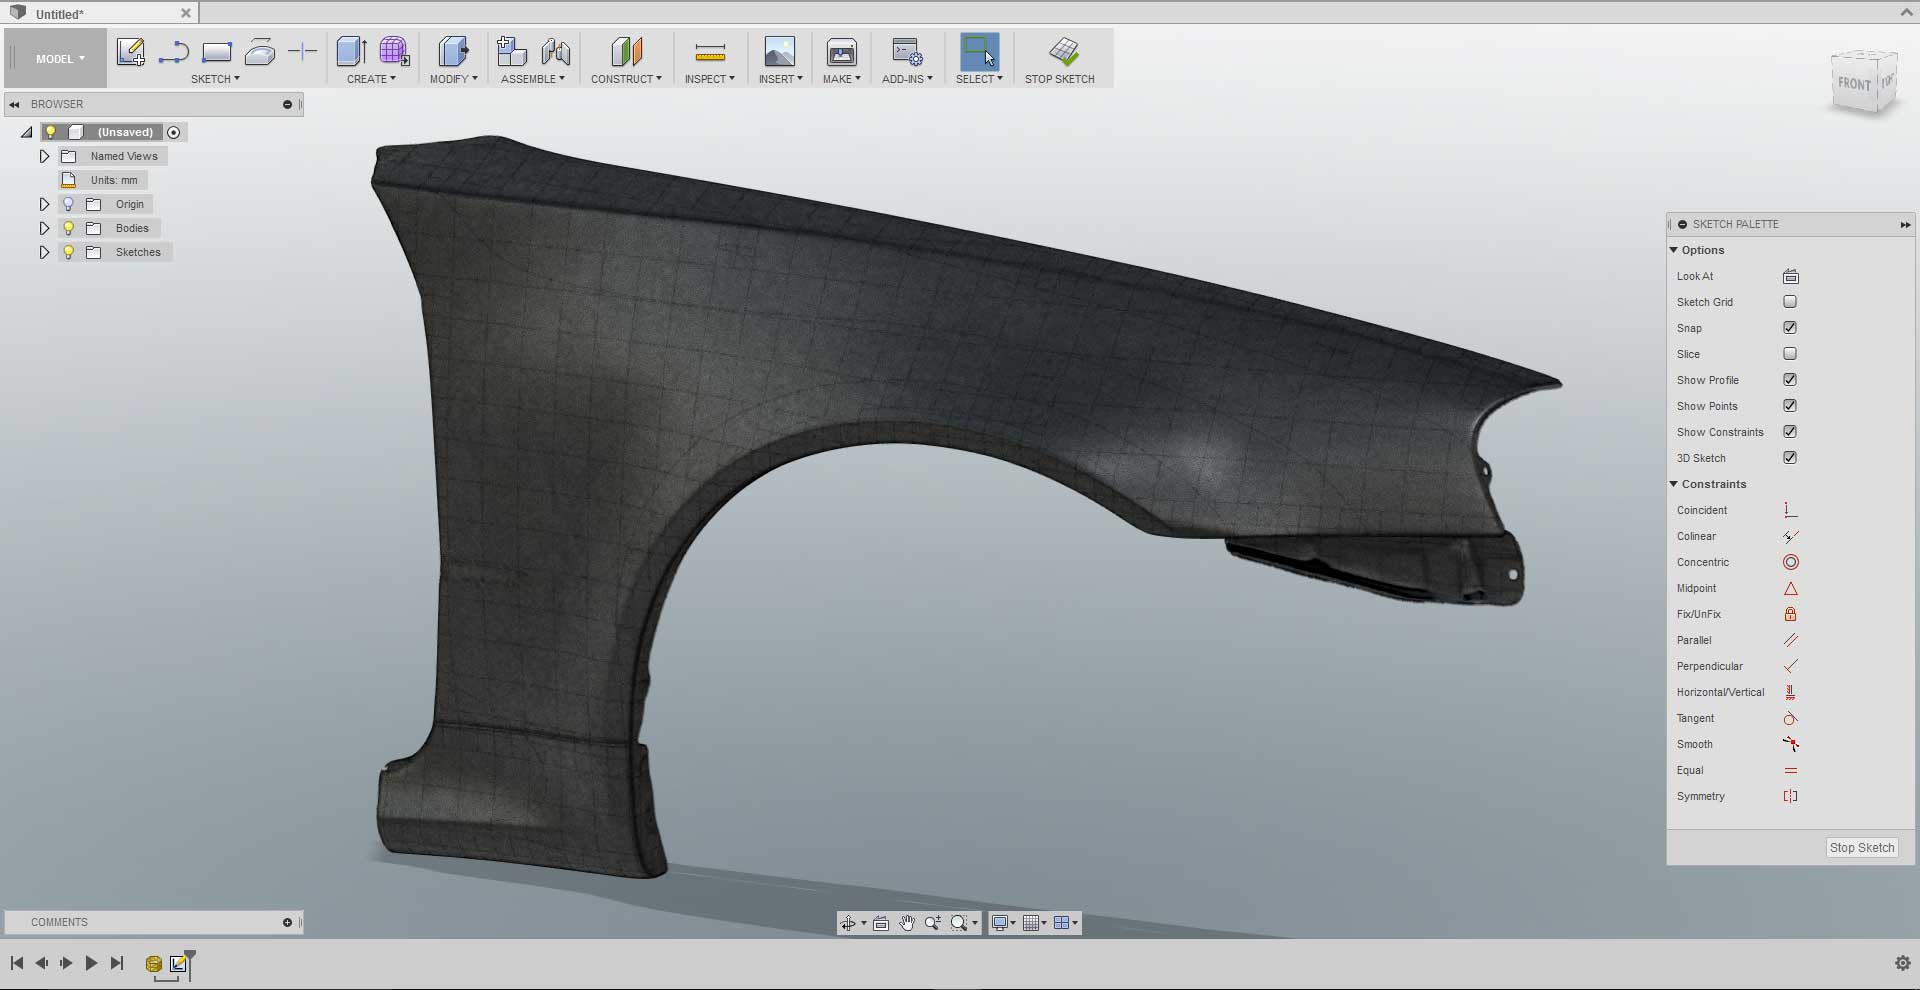1920x990 pixels.
Task: Apply the Coincident constraint
Action: (x=1790, y=510)
